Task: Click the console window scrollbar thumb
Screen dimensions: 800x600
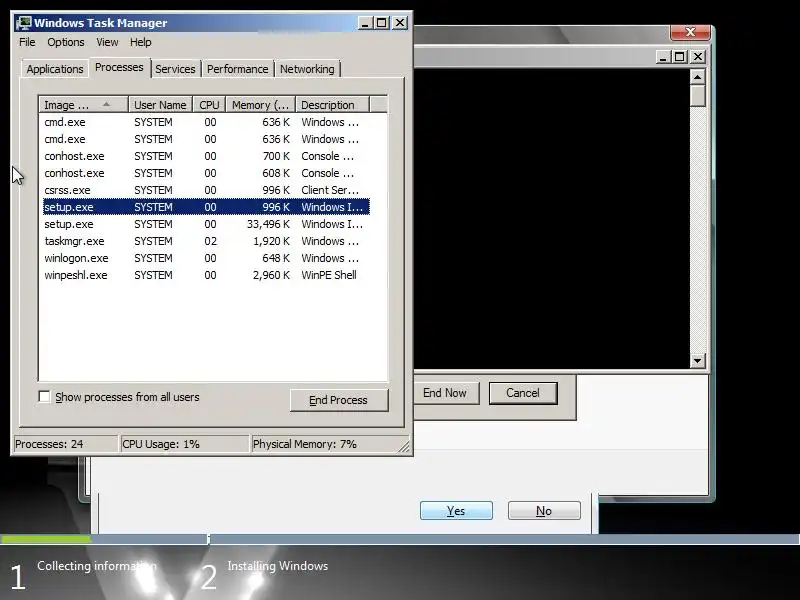Action: click(697, 96)
